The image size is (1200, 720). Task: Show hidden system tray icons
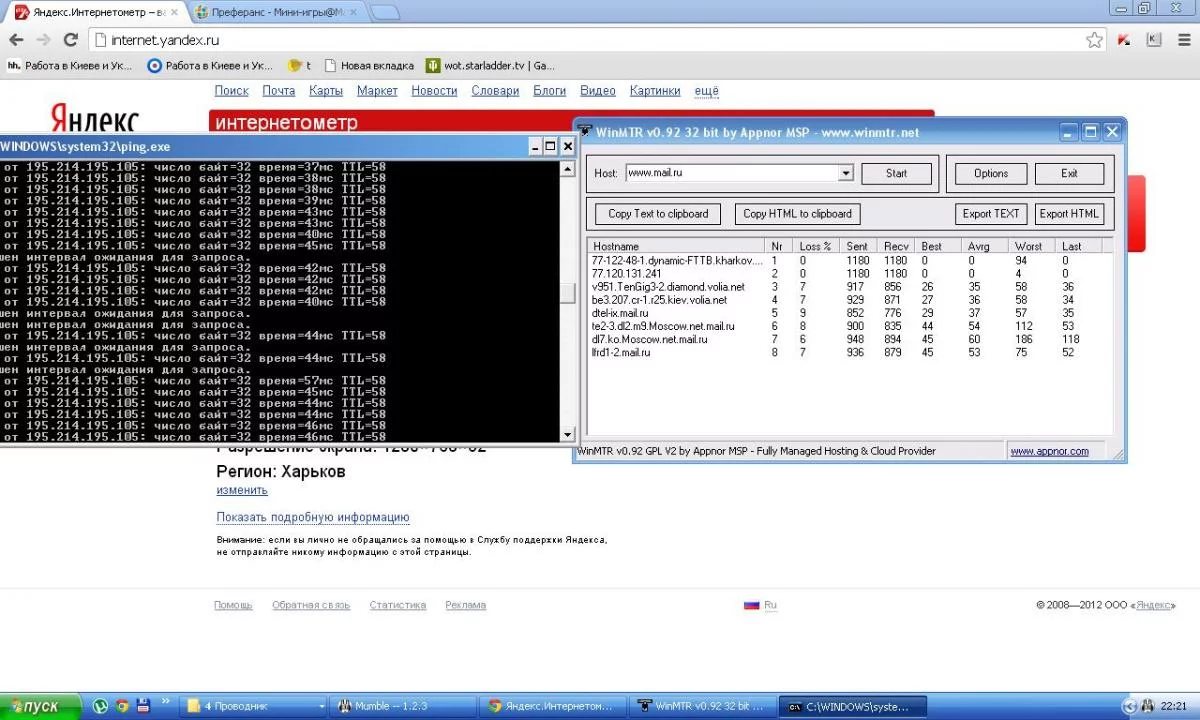[1129, 706]
